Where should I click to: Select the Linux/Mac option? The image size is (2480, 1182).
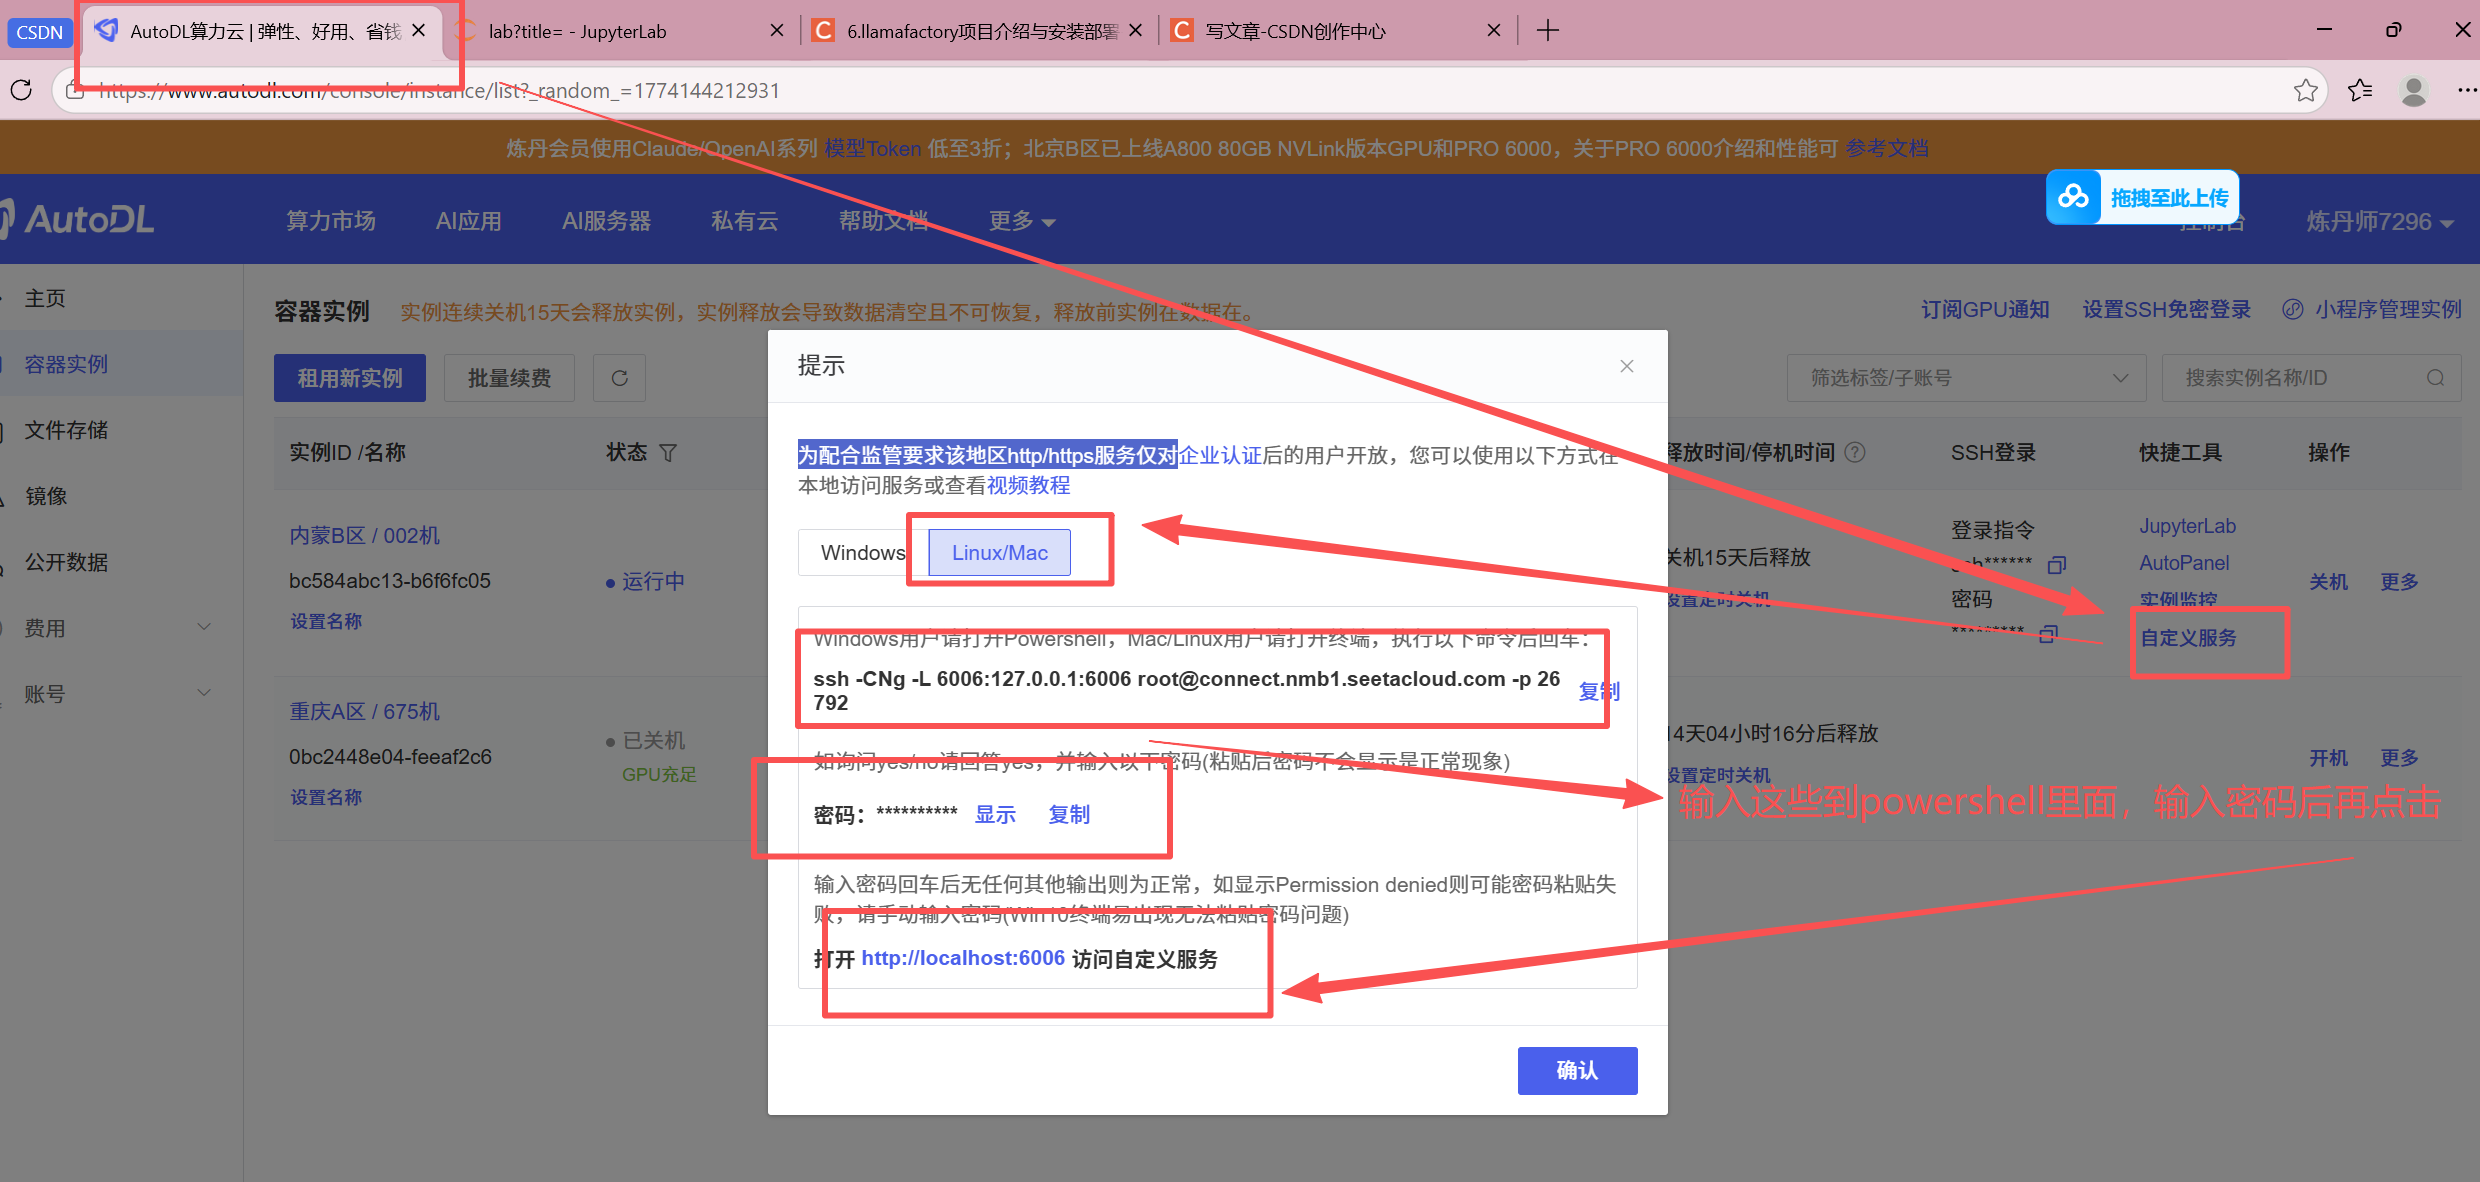(x=999, y=553)
